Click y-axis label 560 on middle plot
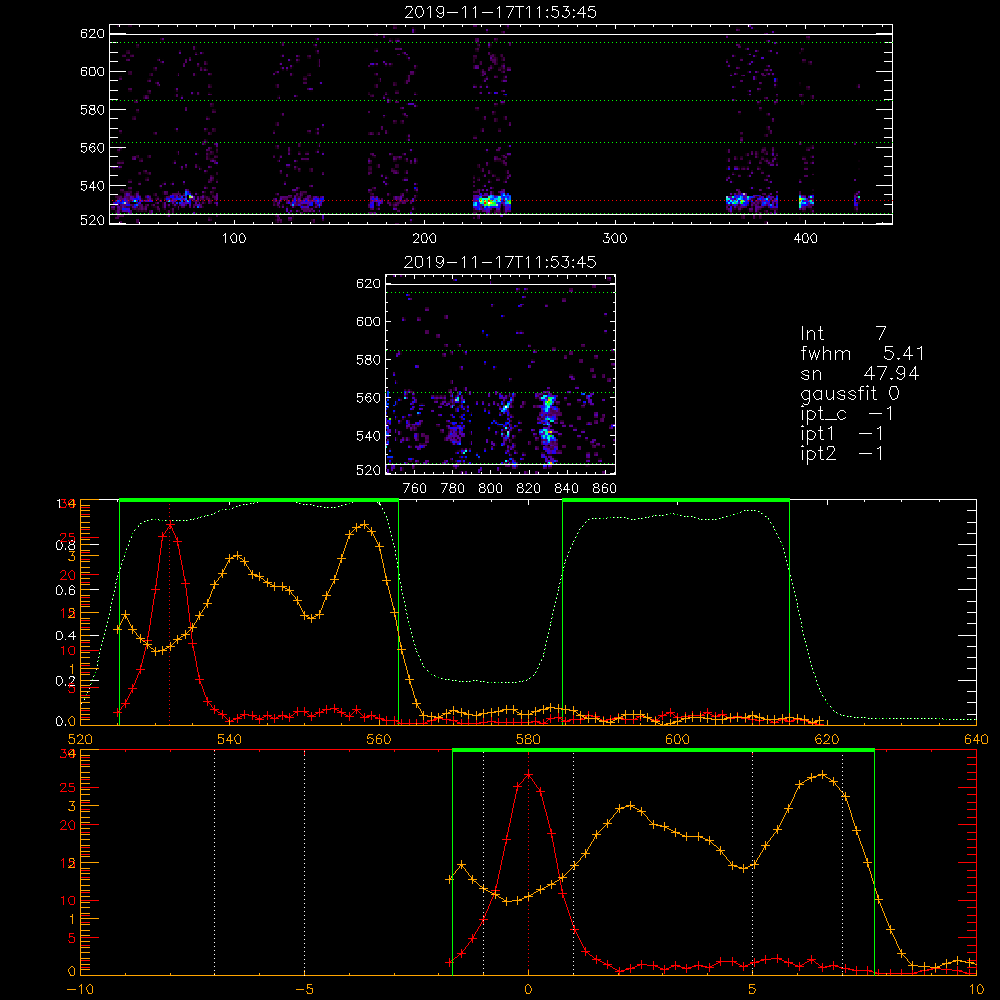This screenshot has width=1000, height=1000. [x=368, y=397]
